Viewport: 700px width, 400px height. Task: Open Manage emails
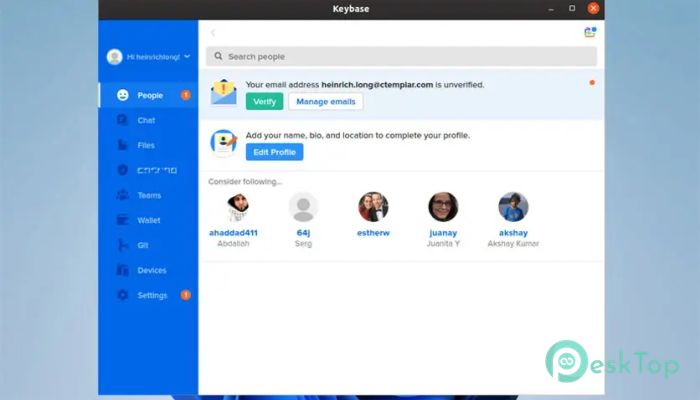tap(326, 101)
